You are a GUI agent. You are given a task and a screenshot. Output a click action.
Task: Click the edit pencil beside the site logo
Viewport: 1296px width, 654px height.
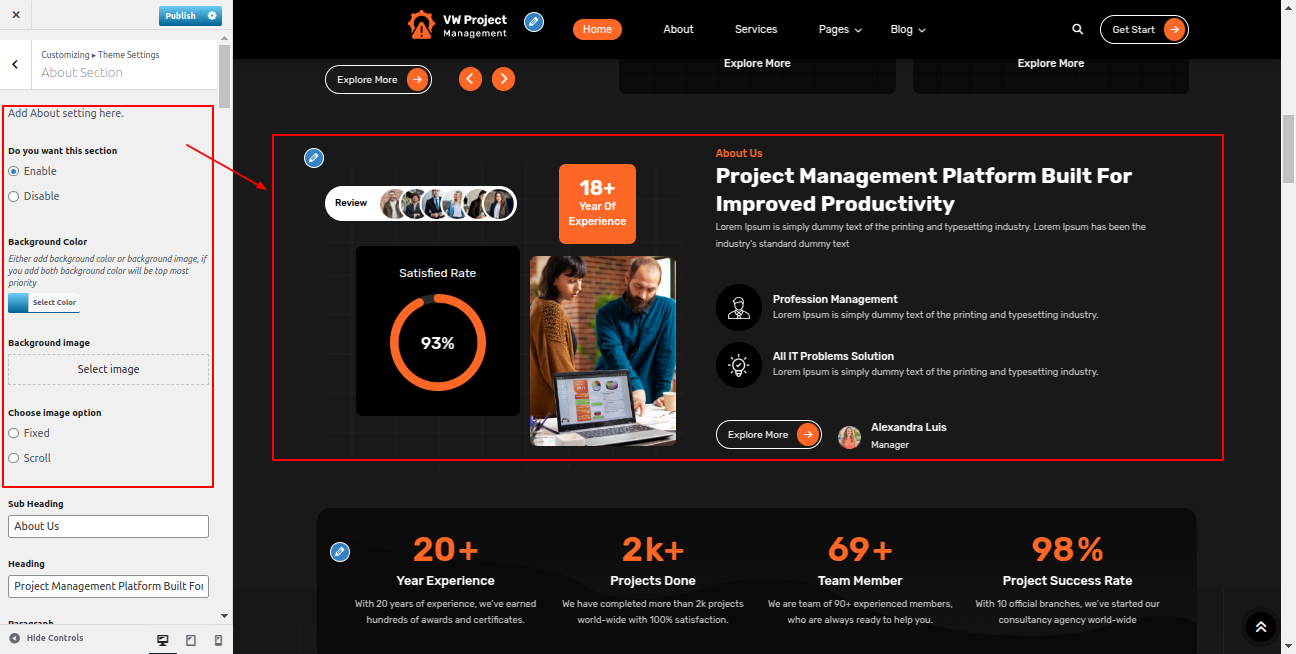[x=534, y=21]
